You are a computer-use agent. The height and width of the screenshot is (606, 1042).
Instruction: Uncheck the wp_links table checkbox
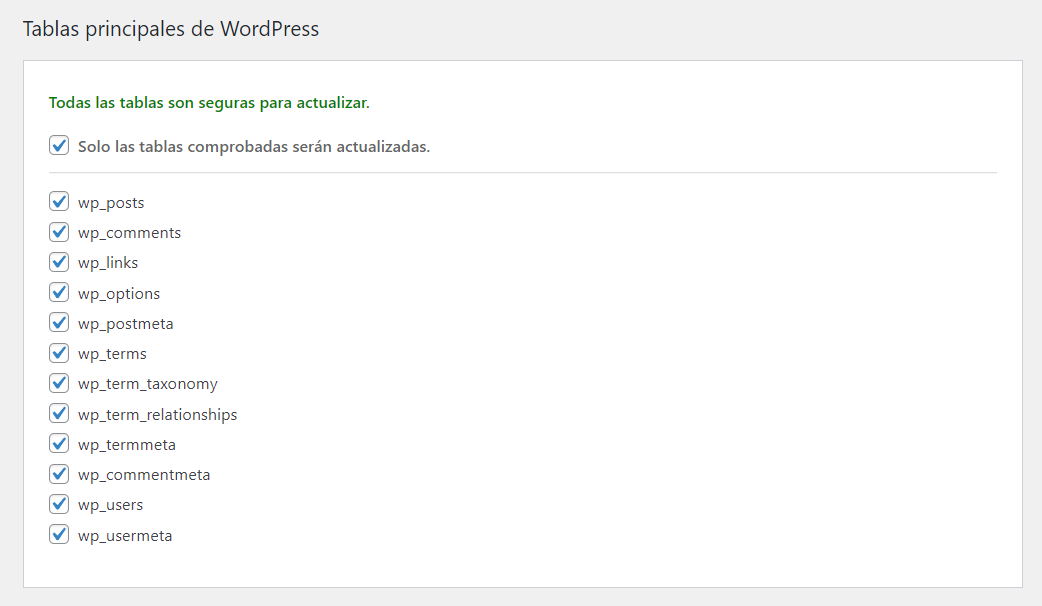pos(59,262)
